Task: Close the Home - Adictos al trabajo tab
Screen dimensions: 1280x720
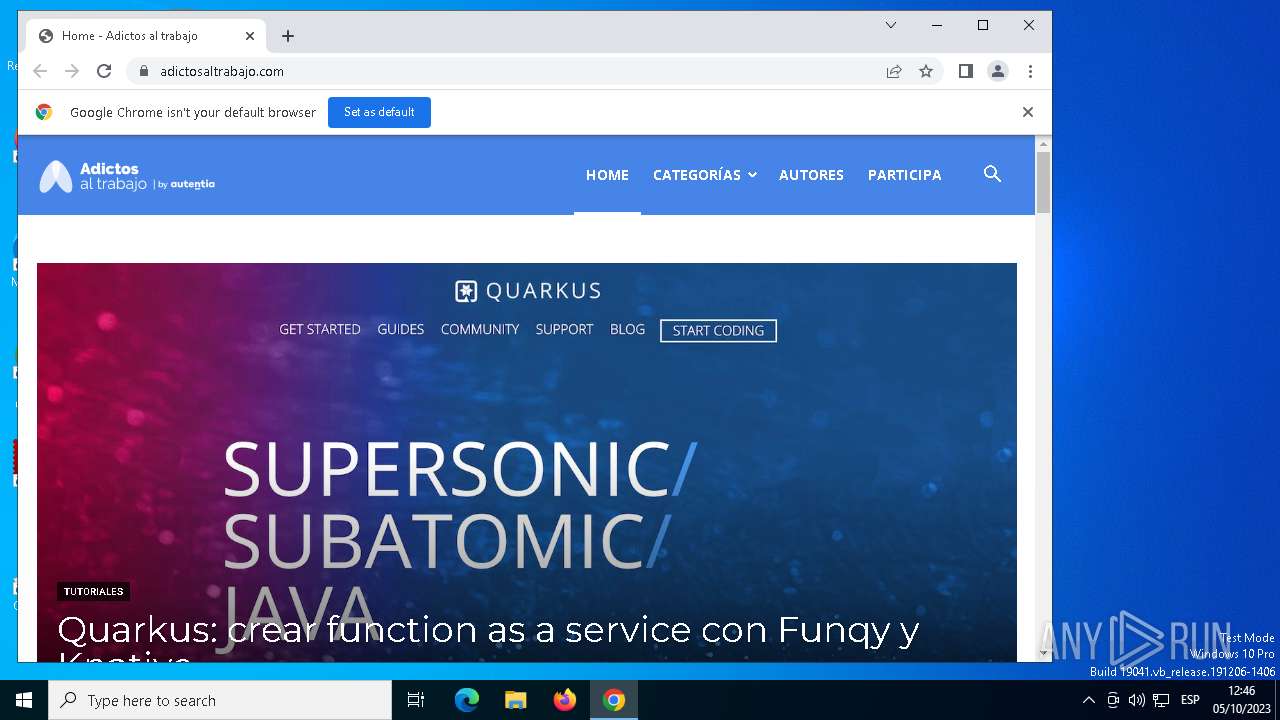Action: pos(250,36)
